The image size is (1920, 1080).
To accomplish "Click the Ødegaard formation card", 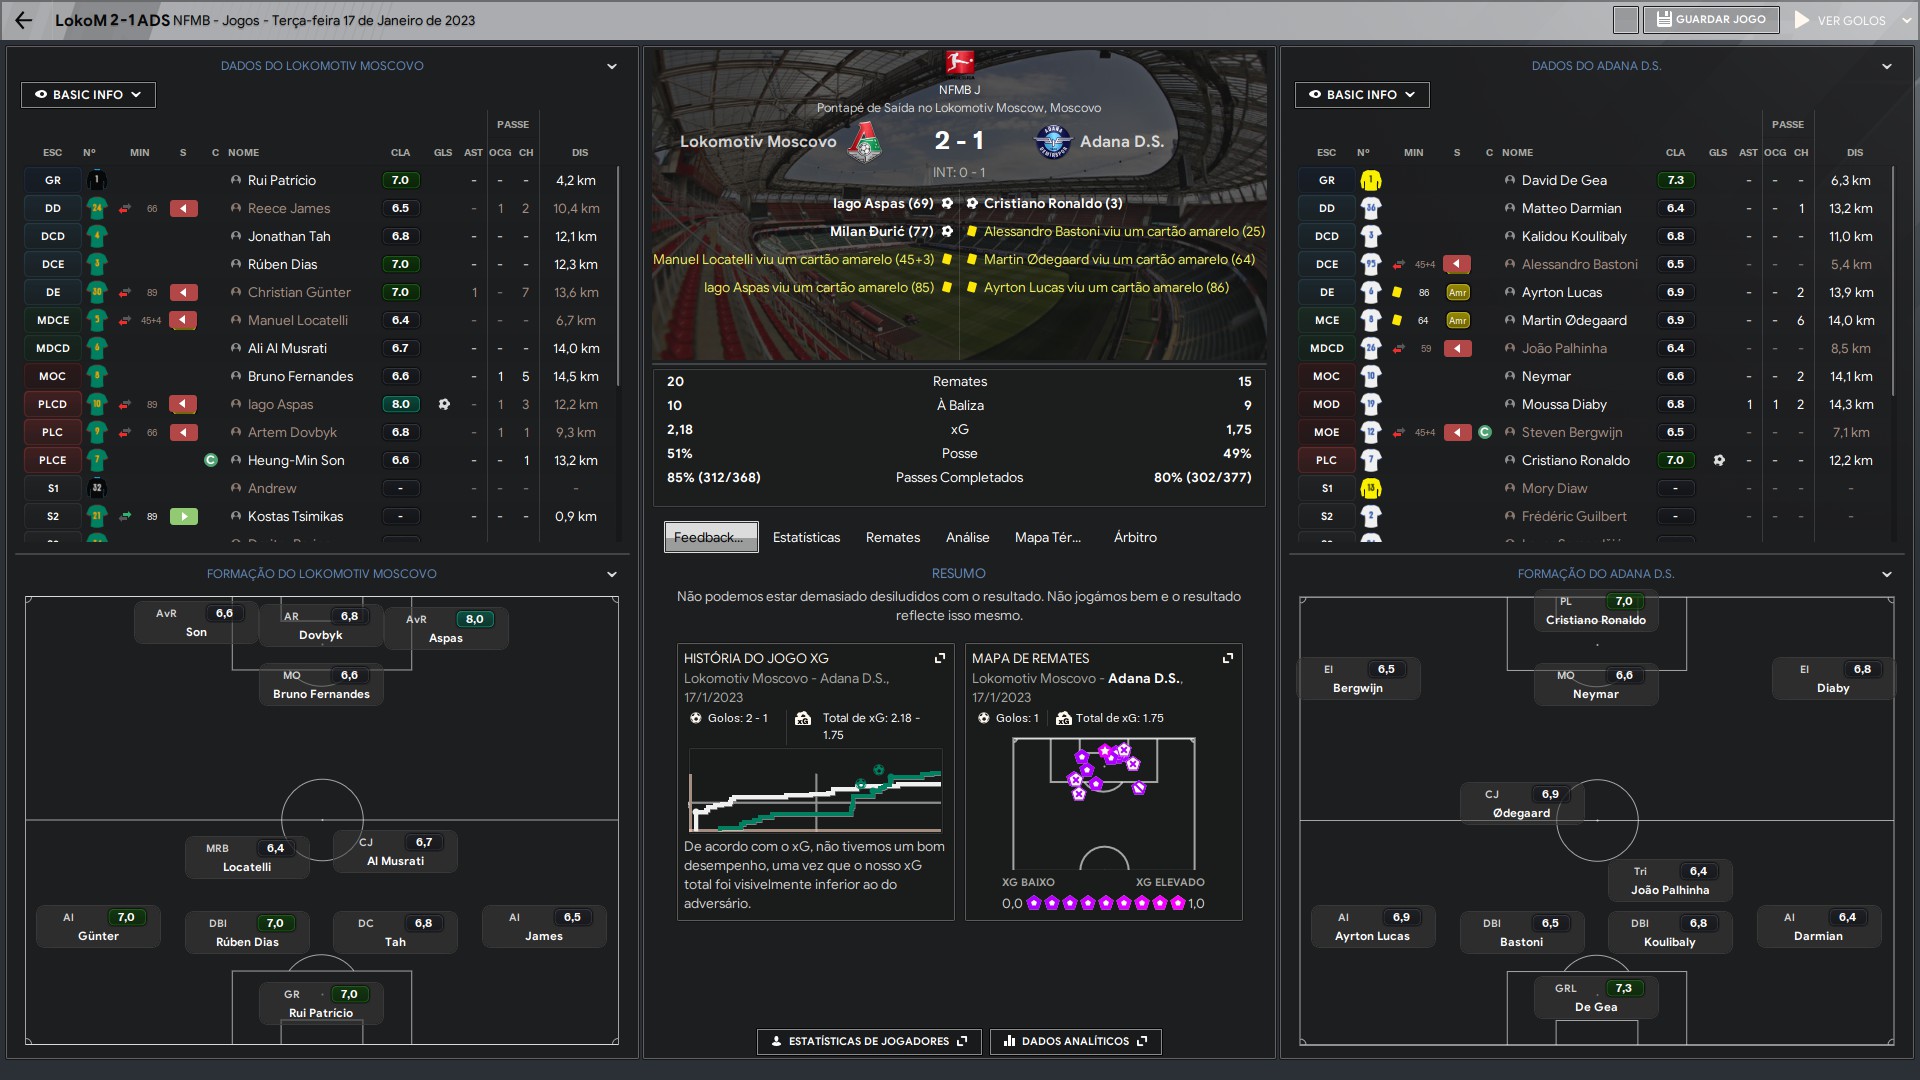I will coord(1522,803).
